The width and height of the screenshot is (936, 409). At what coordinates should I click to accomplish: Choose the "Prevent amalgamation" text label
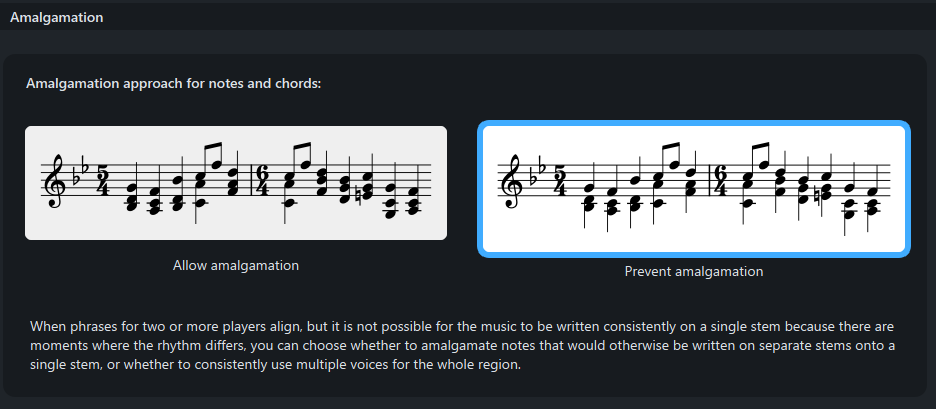click(x=694, y=271)
